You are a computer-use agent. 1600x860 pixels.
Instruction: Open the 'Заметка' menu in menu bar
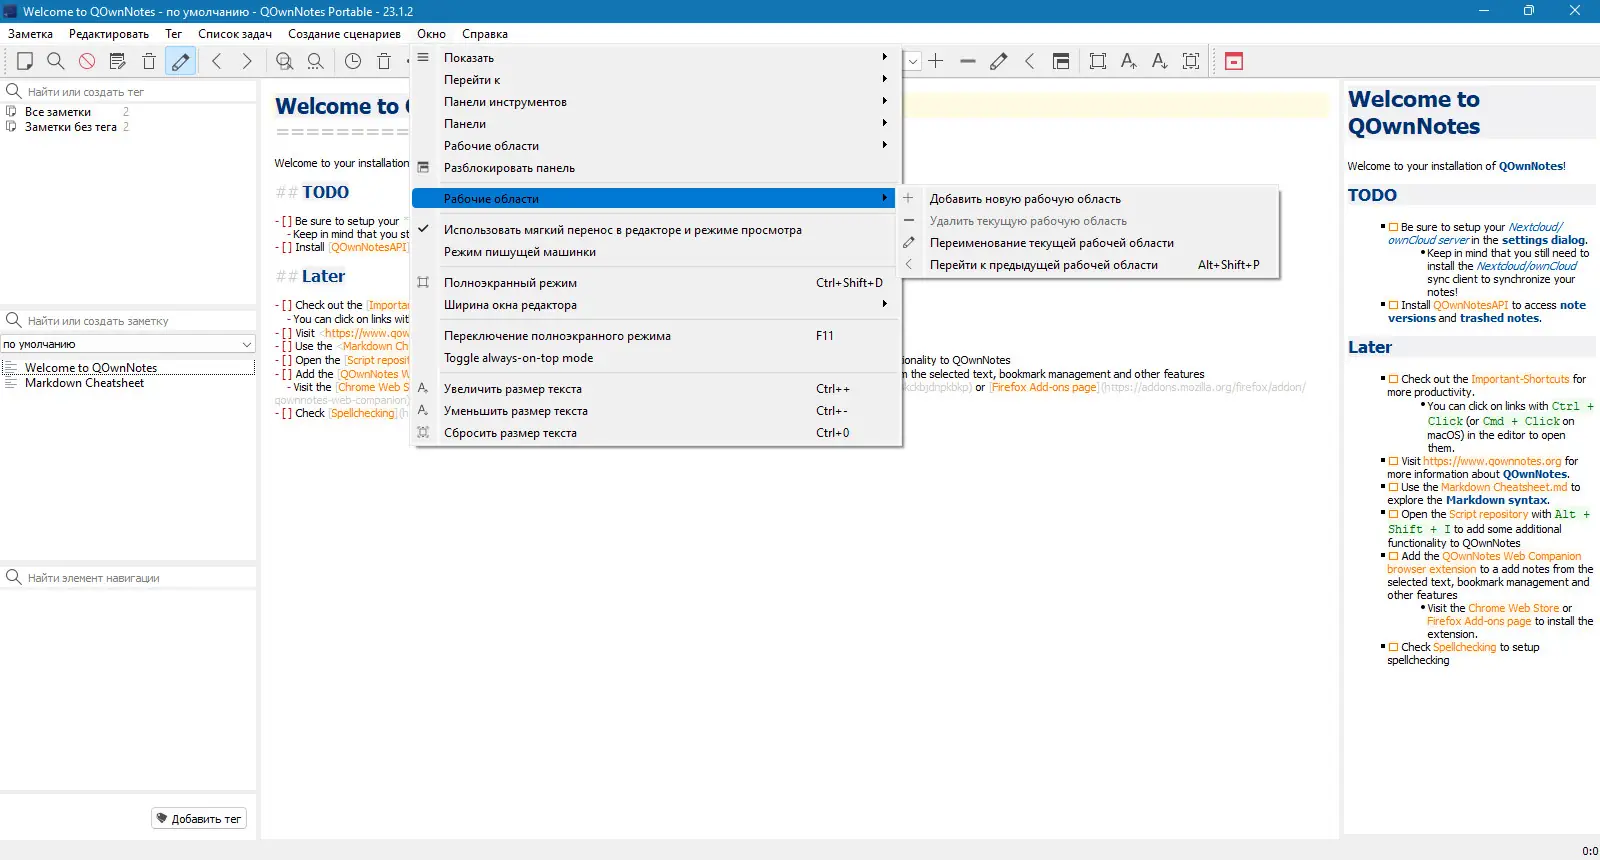(30, 34)
